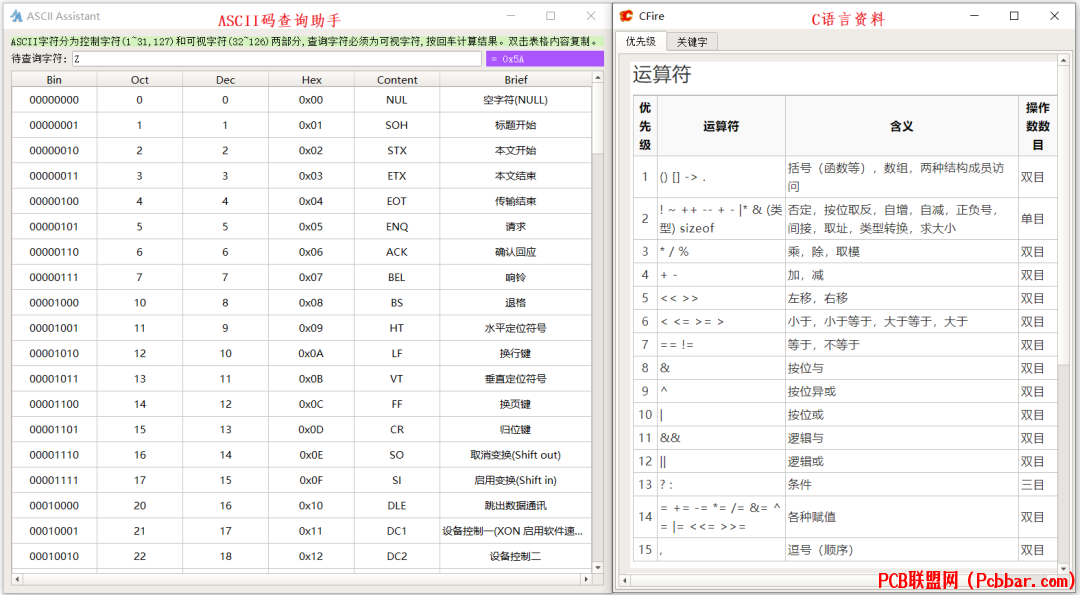Select the CR content cell

pos(397,429)
